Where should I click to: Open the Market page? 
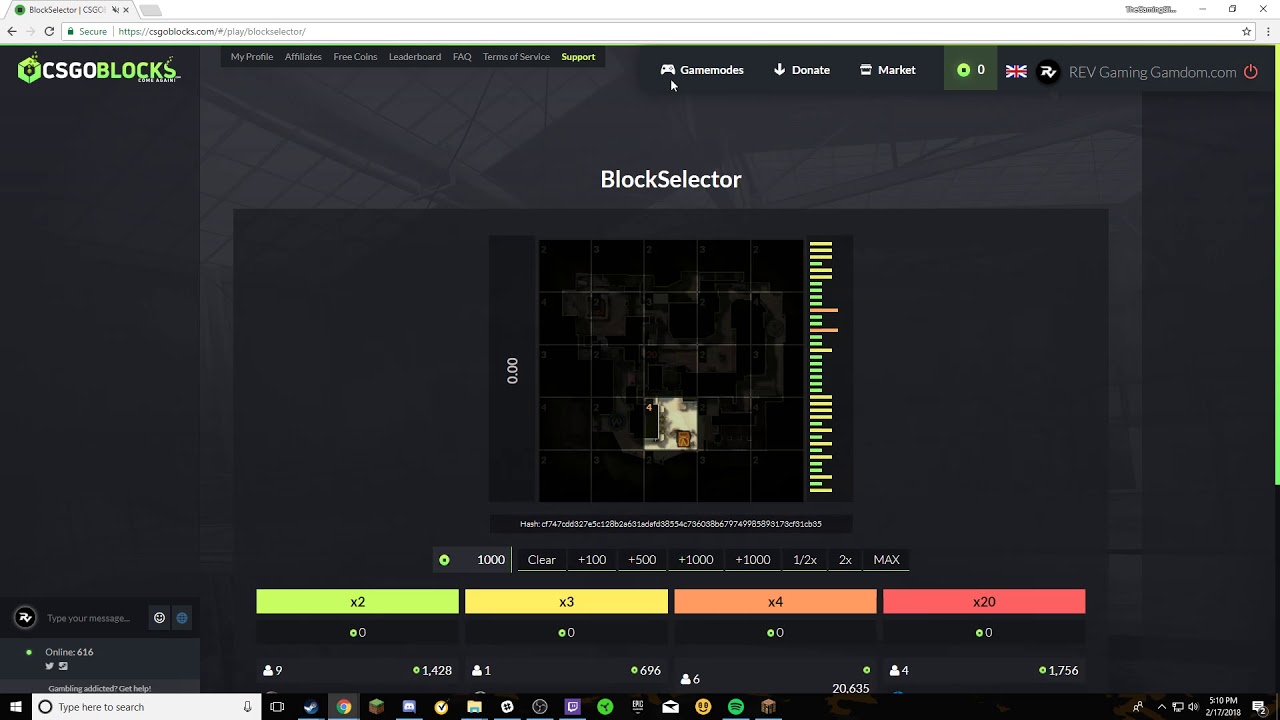887,70
